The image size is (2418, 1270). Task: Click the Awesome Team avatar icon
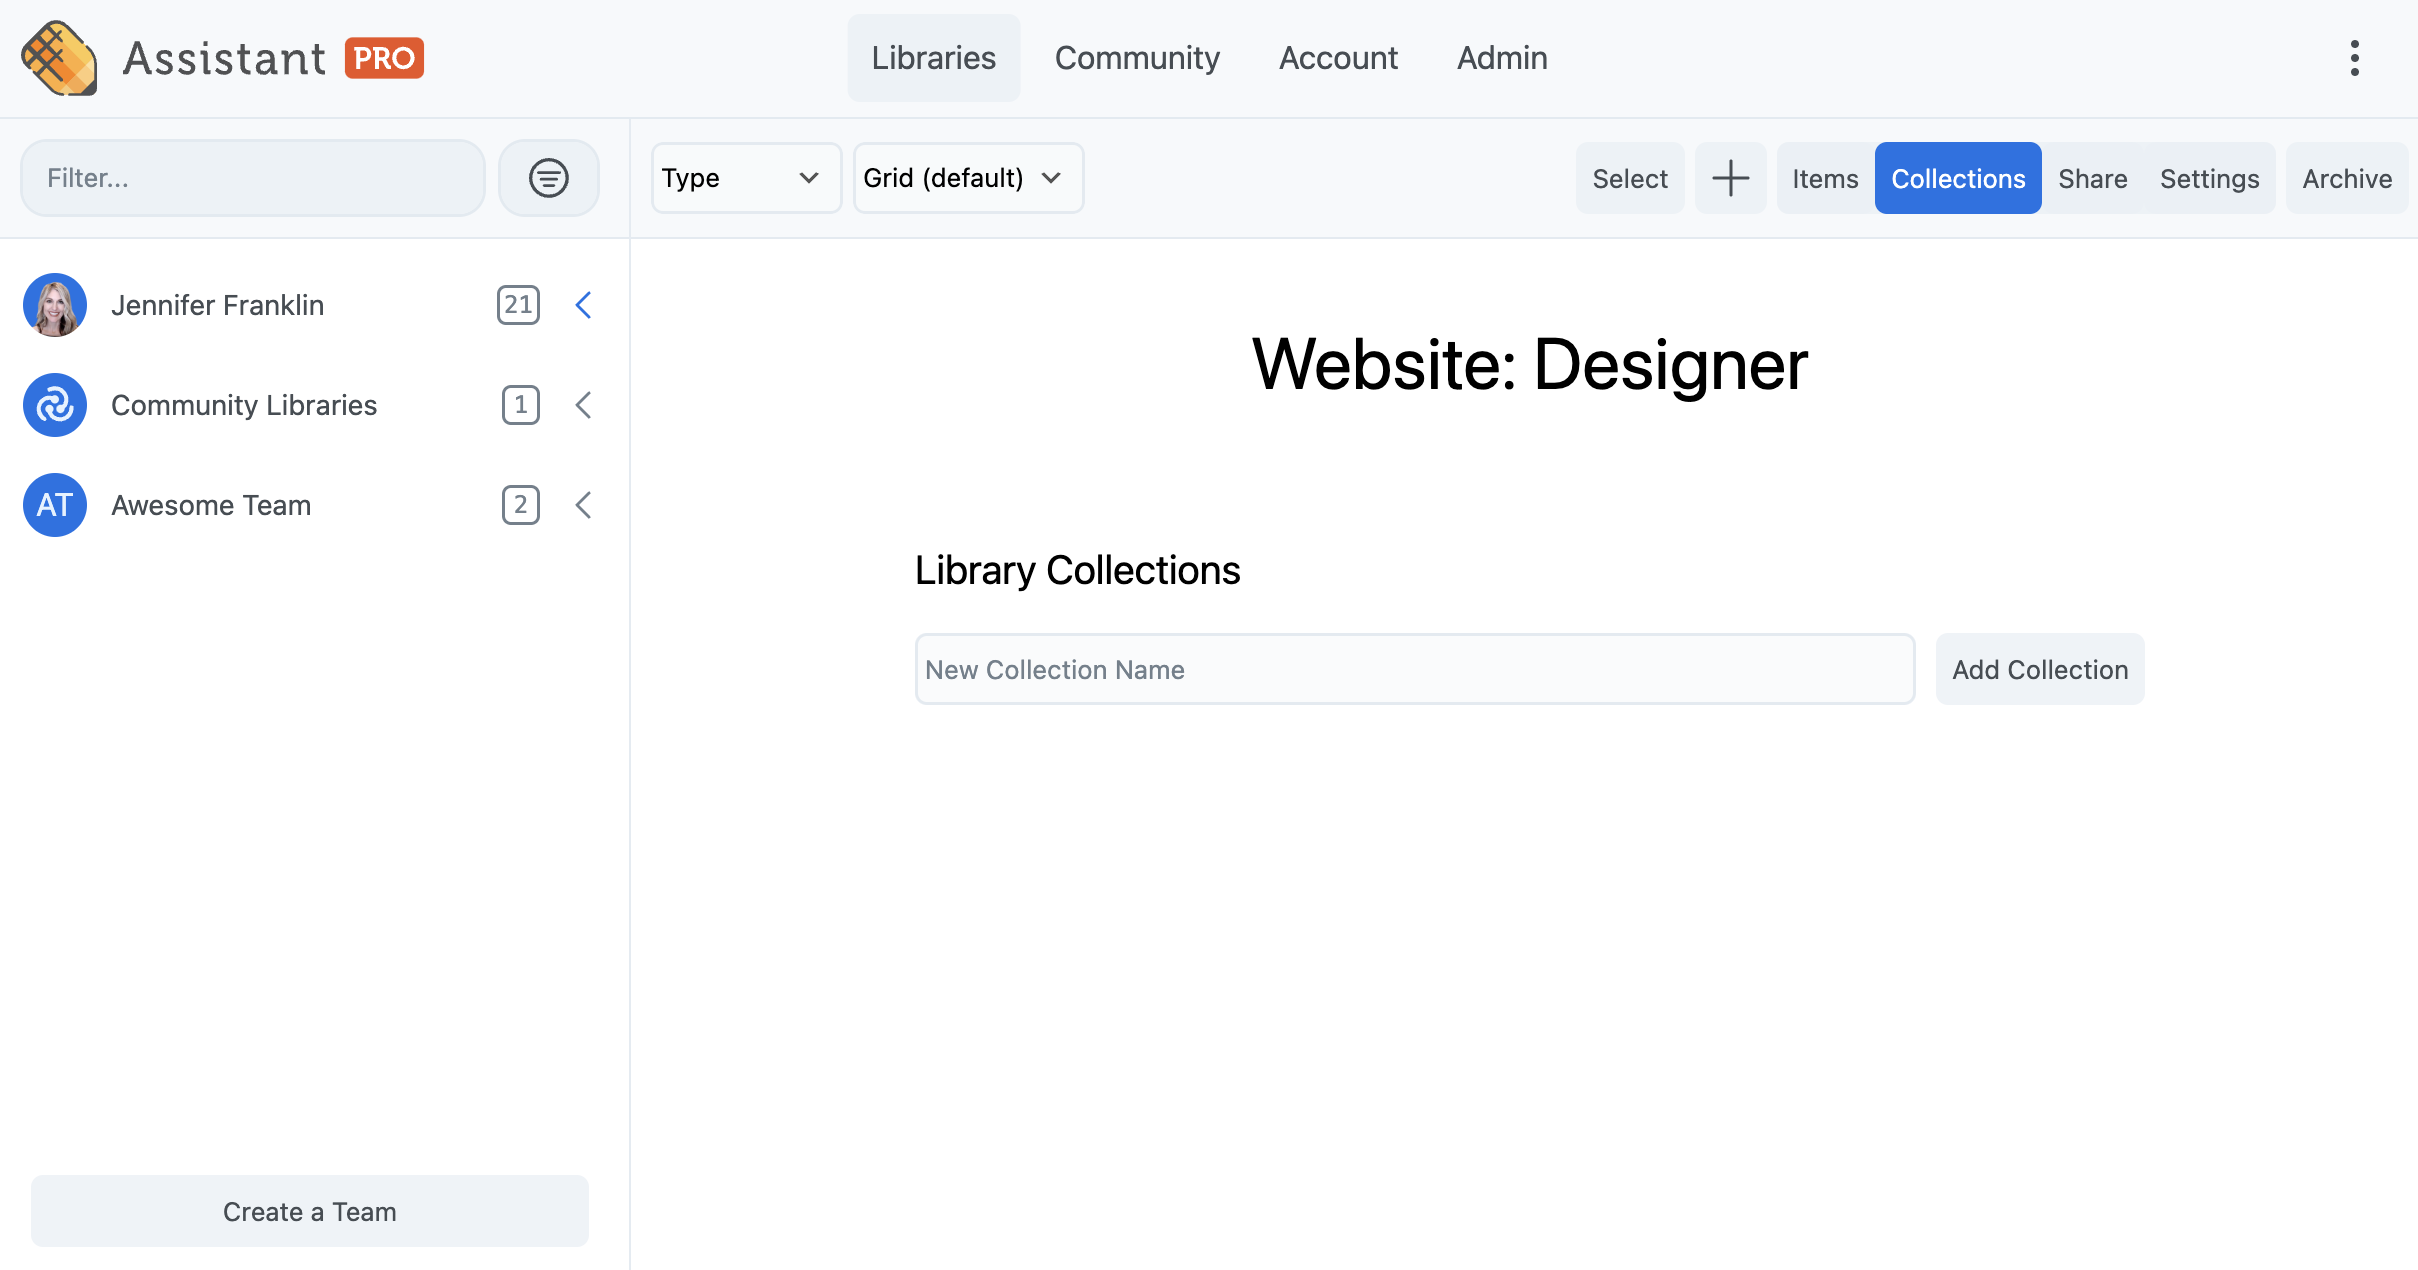[x=56, y=504]
